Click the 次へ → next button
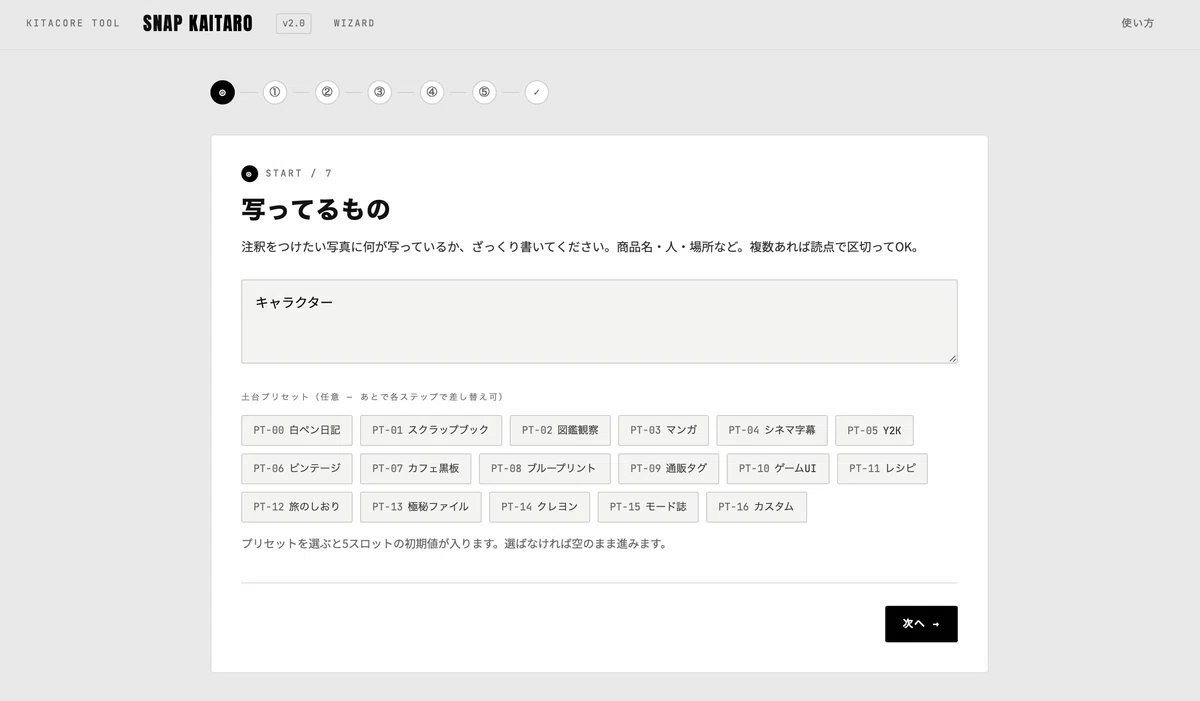 click(921, 624)
